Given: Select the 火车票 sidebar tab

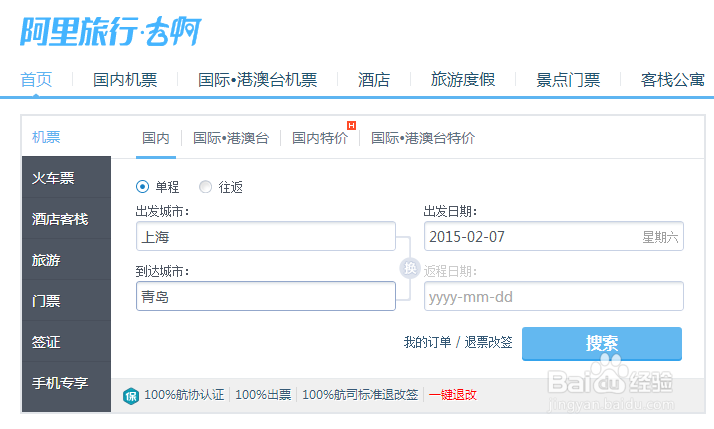Looking at the screenshot, I should 66,177.
